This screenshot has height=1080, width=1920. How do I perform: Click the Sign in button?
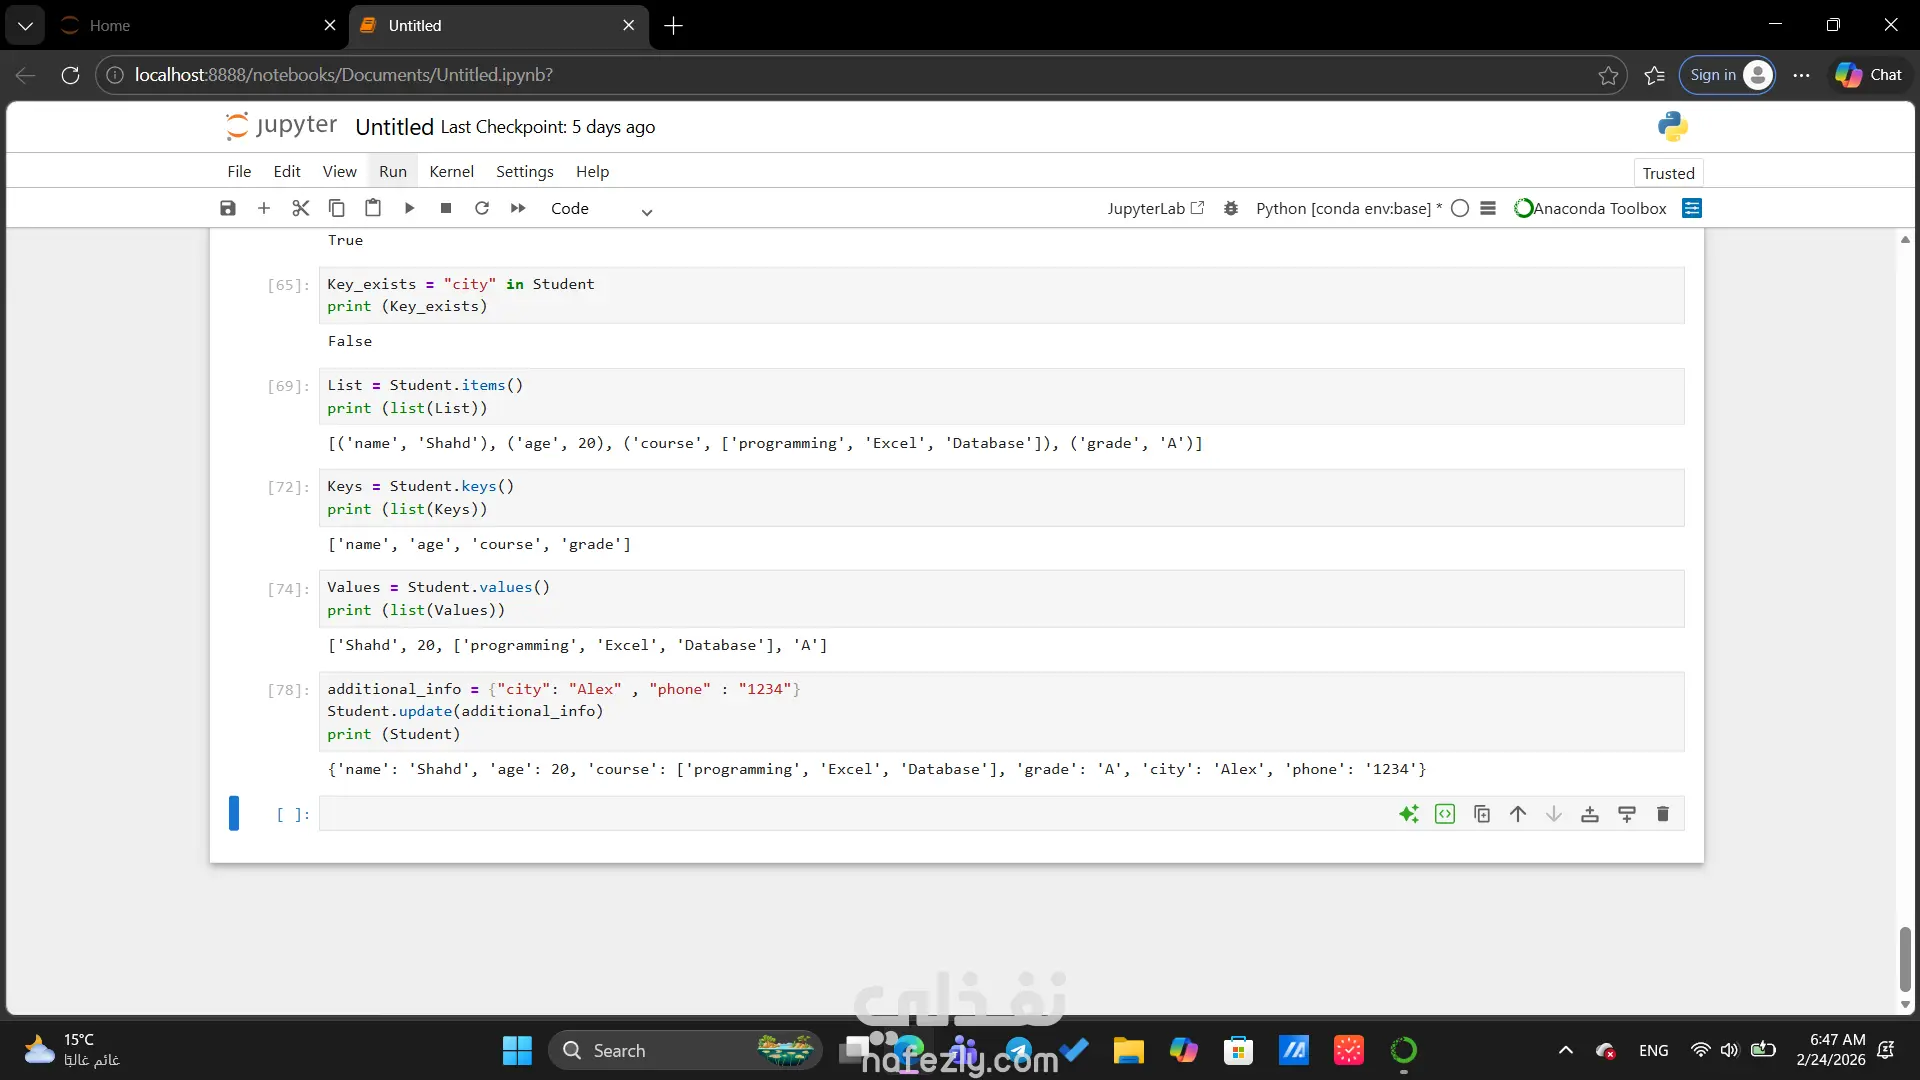[1728, 75]
